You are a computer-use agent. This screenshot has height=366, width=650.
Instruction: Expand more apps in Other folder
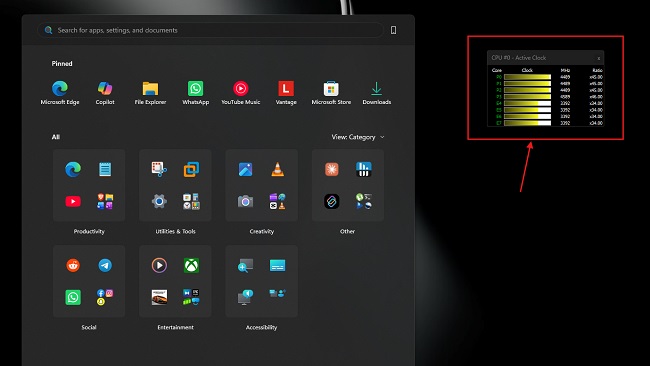point(364,201)
